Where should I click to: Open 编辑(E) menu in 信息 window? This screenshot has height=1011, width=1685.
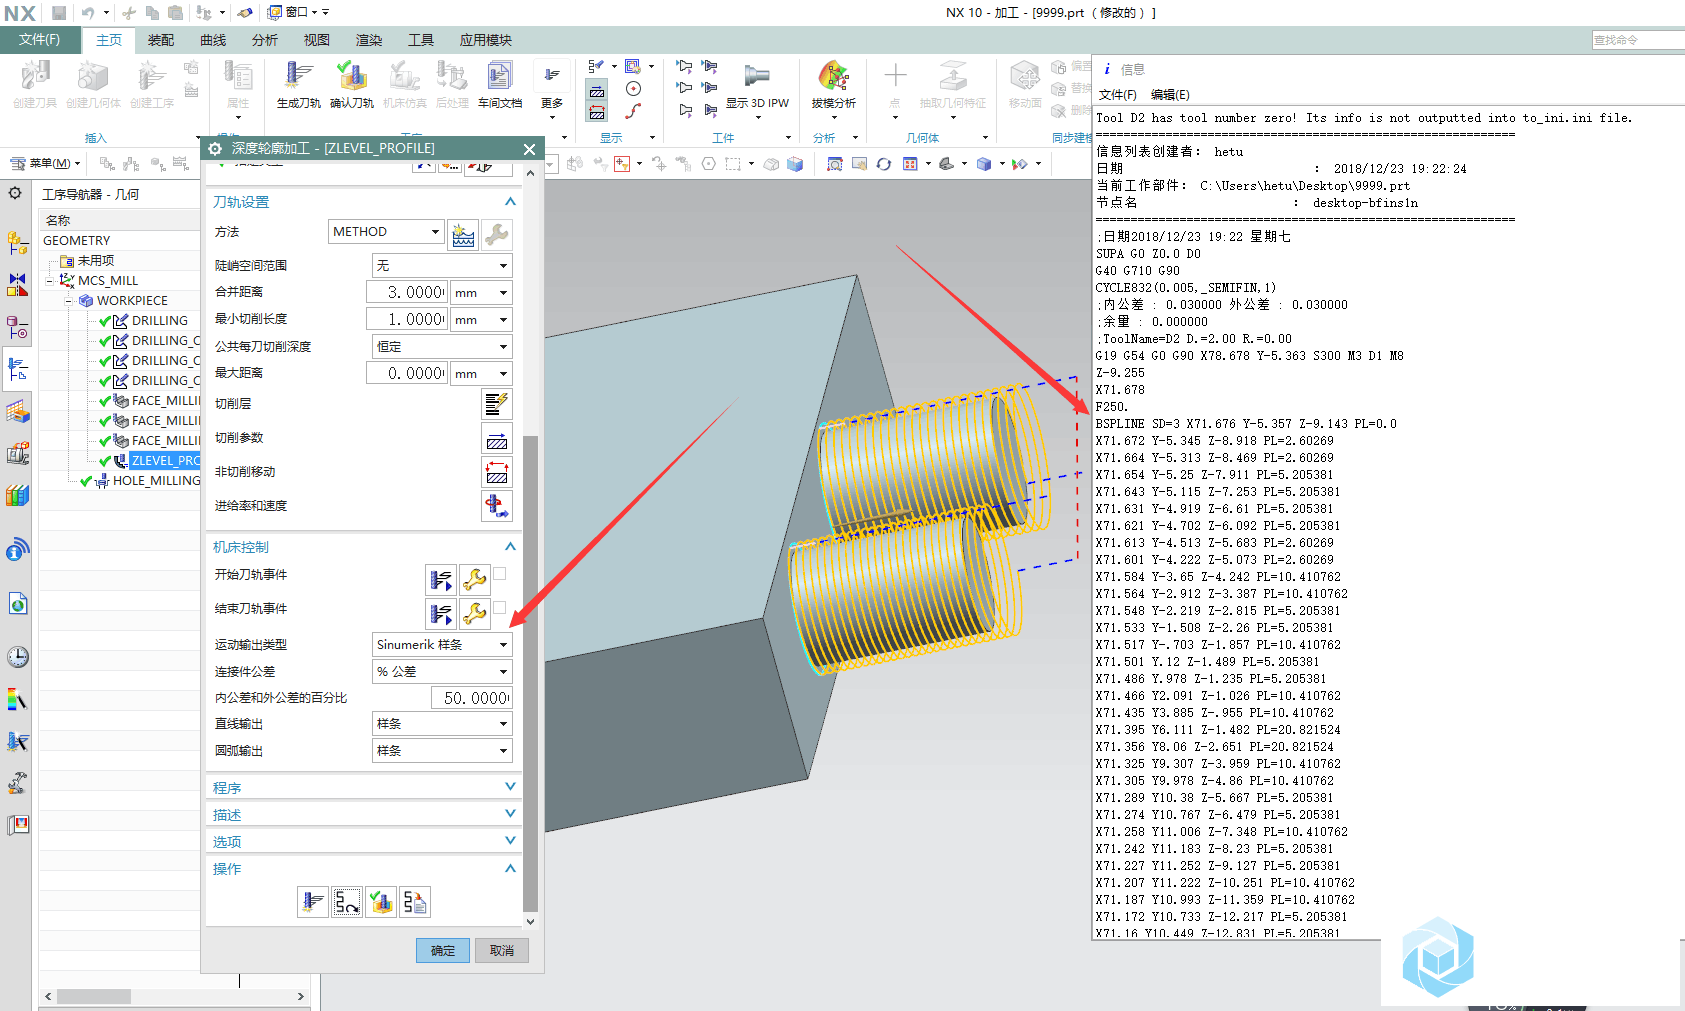(1170, 95)
